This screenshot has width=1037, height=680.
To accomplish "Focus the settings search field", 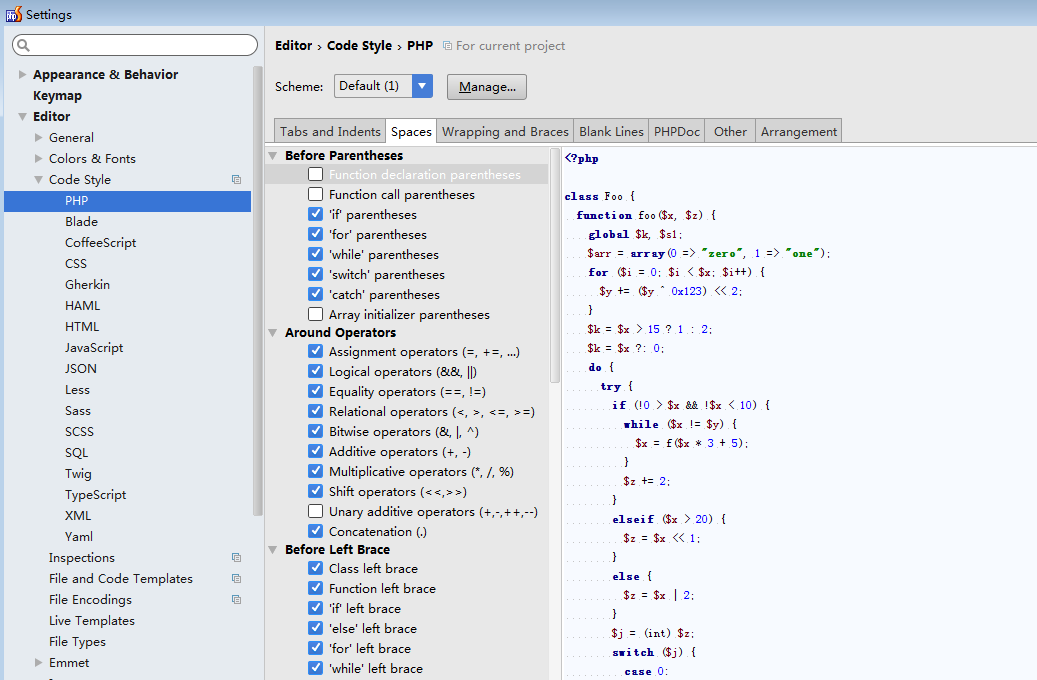I will [x=140, y=46].
